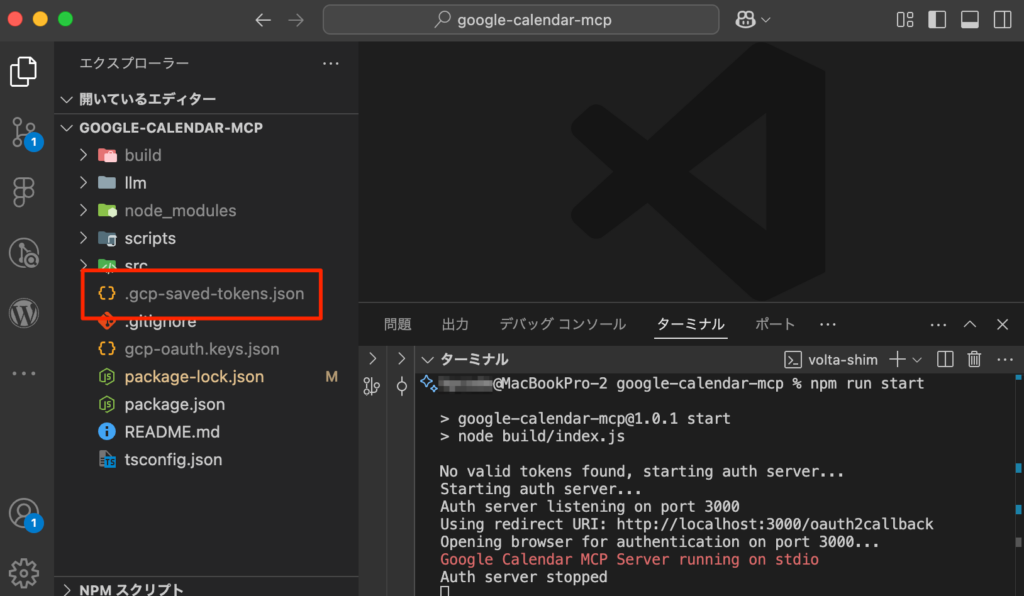Open the Figma extension icon

tap(24, 192)
